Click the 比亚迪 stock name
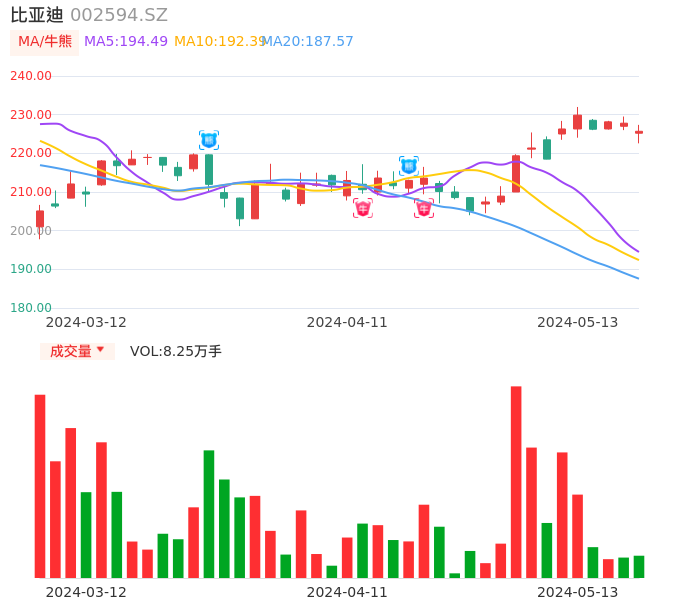The image size is (686, 606). tap(37, 15)
